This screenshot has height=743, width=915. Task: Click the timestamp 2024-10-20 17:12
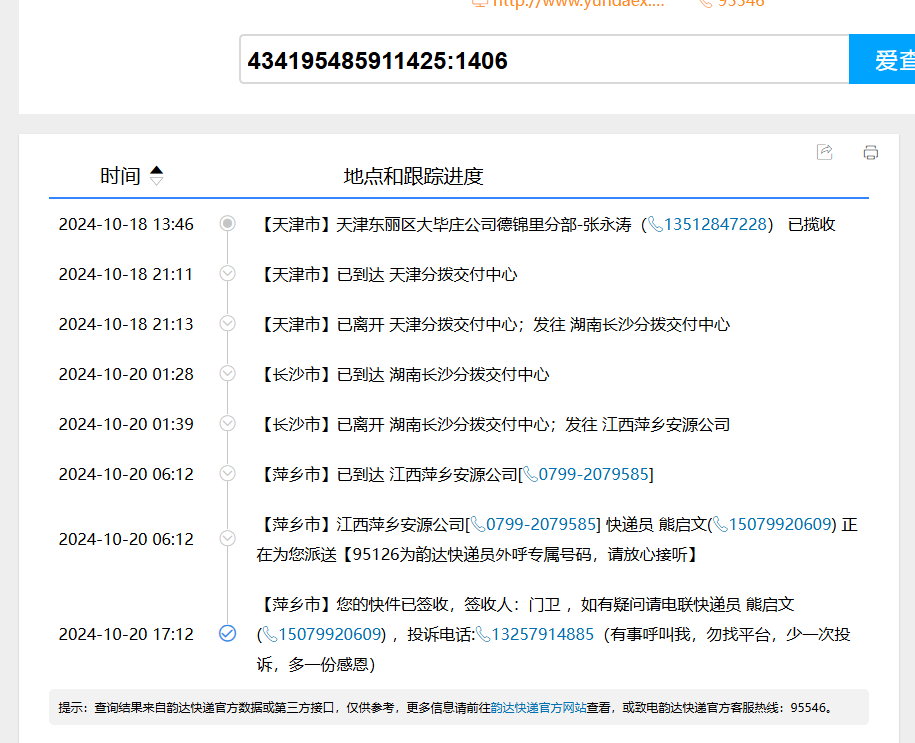(126, 634)
